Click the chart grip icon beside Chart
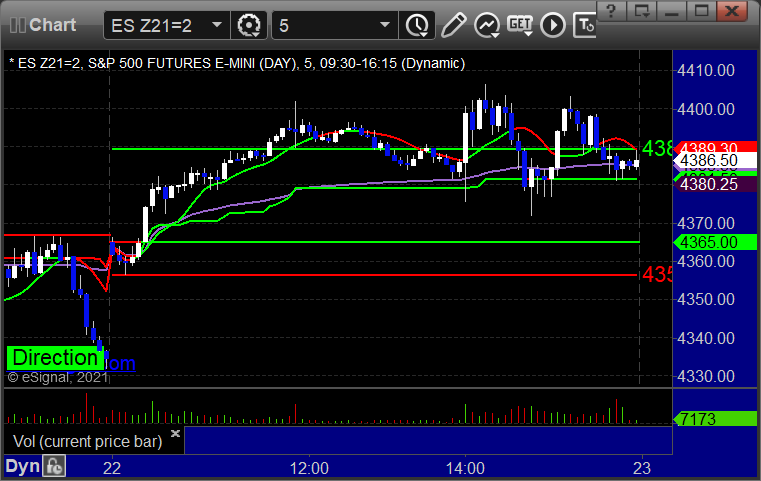The width and height of the screenshot is (761, 481). [17, 25]
